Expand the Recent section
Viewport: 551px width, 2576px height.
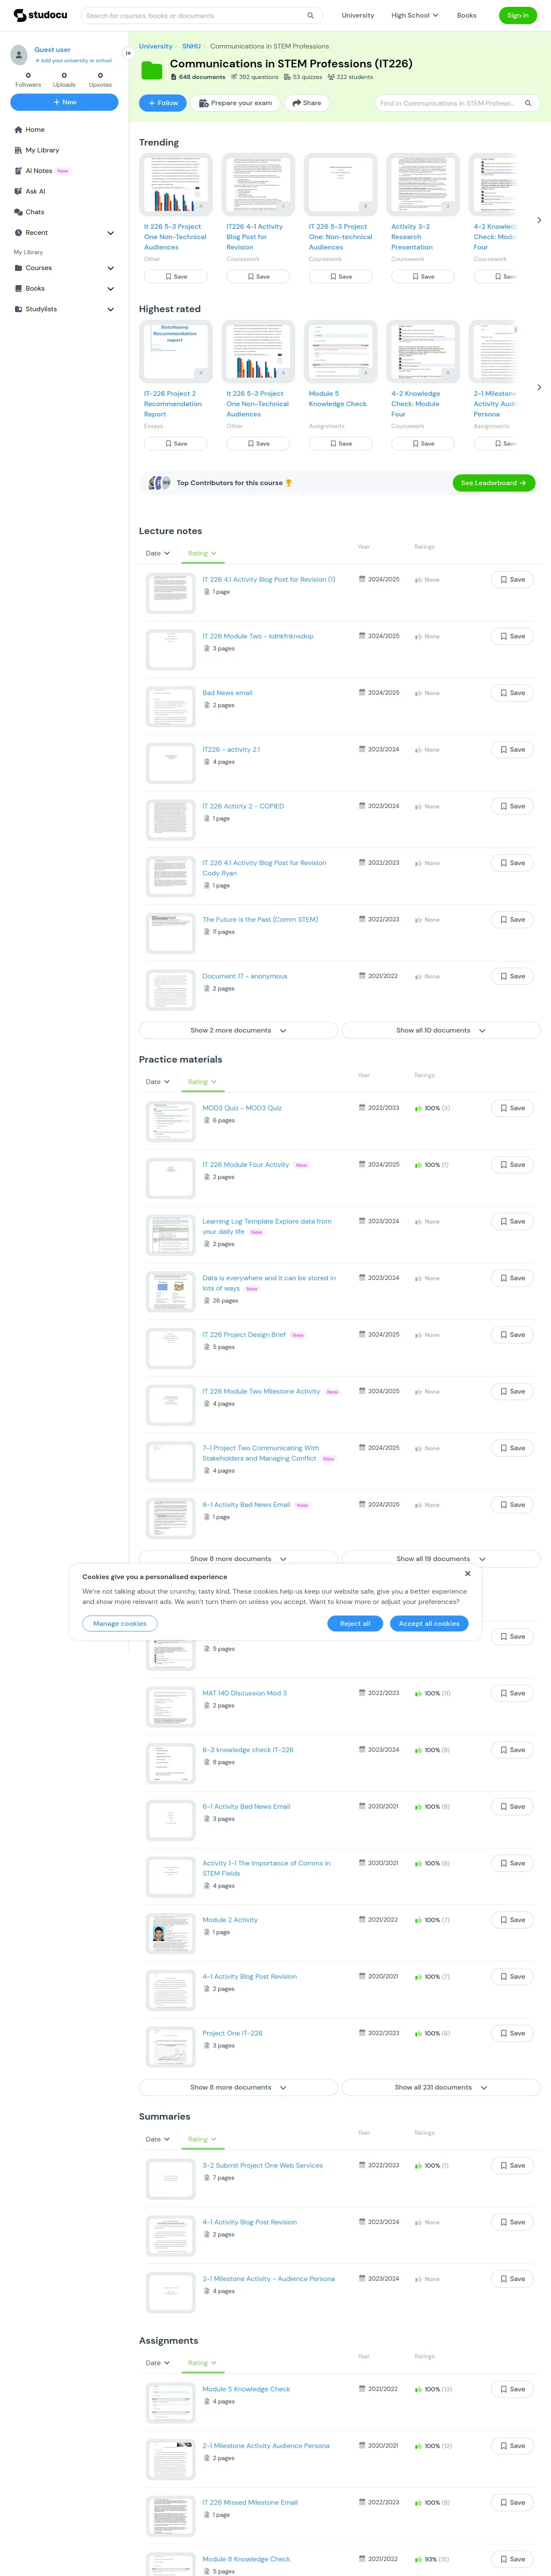(x=110, y=233)
